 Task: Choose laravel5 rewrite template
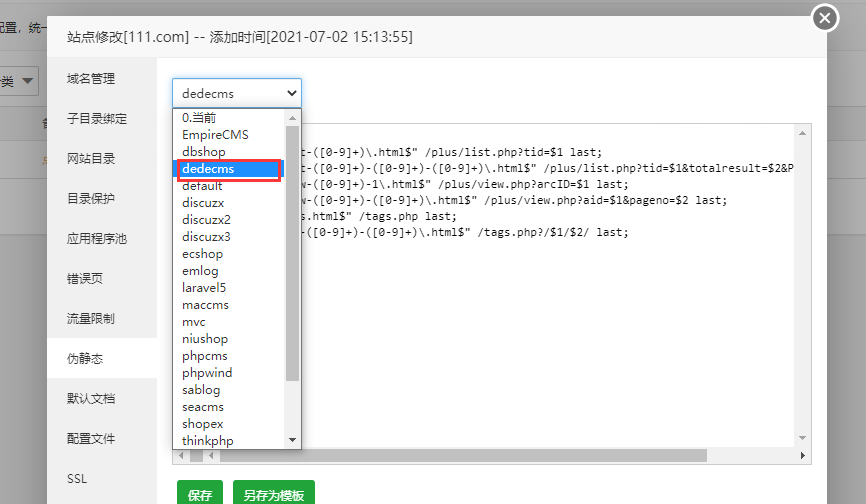coord(229,288)
